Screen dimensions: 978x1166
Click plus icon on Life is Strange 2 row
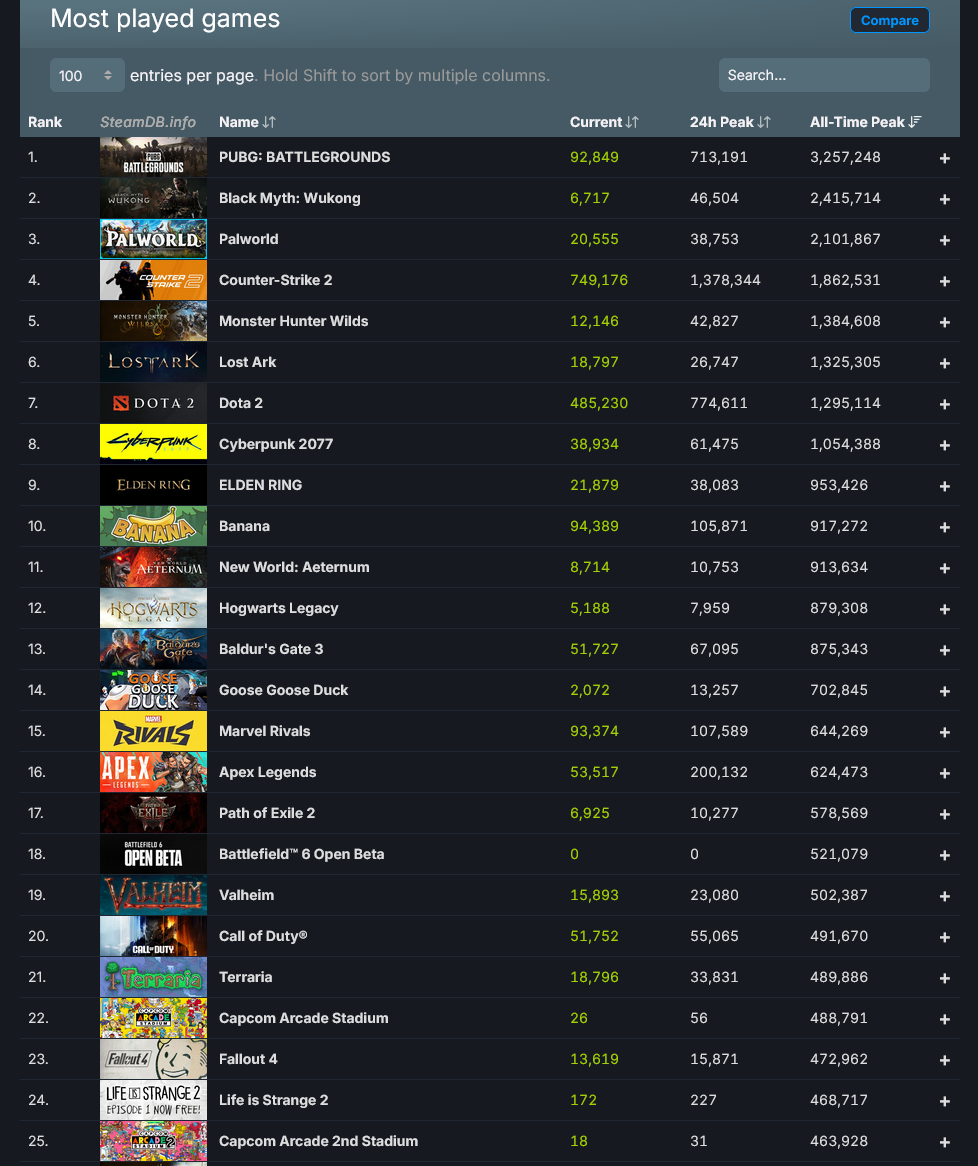[945, 1101]
